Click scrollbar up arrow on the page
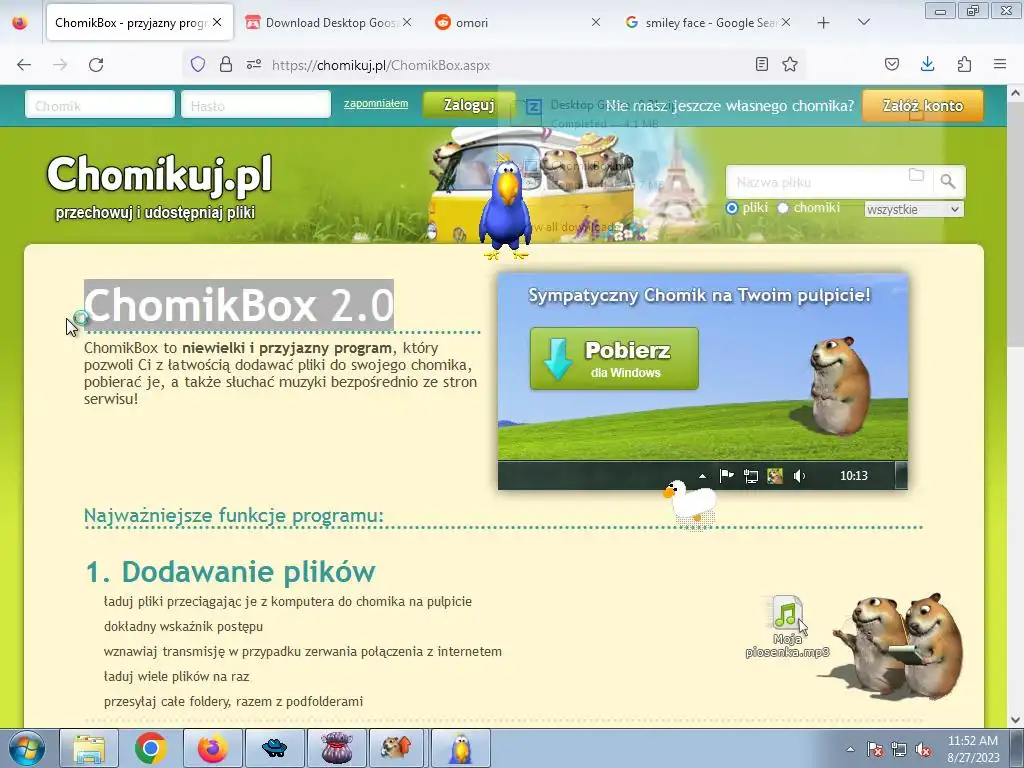Image resolution: width=1024 pixels, height=768 pixels. point(1015,93)
